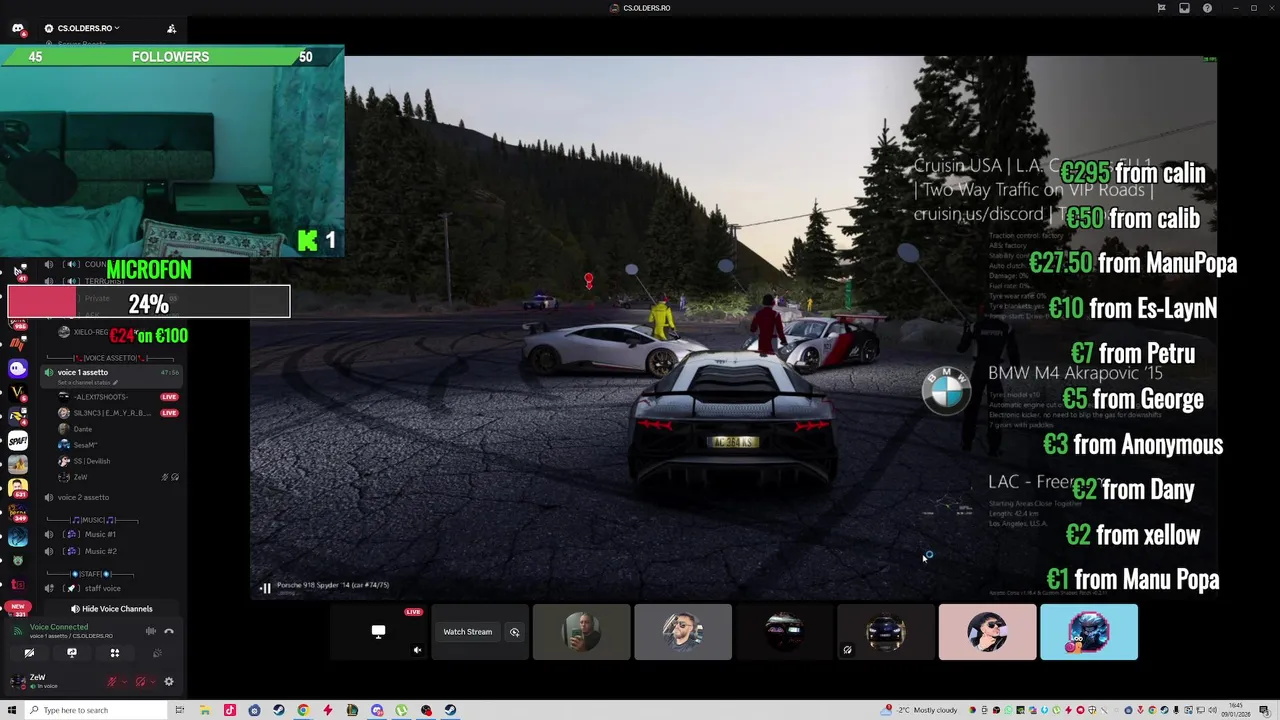Viewport: 1280px width, 720px height.
Task: Open the Discord help question mark icon
Action: click(1207, 8)
